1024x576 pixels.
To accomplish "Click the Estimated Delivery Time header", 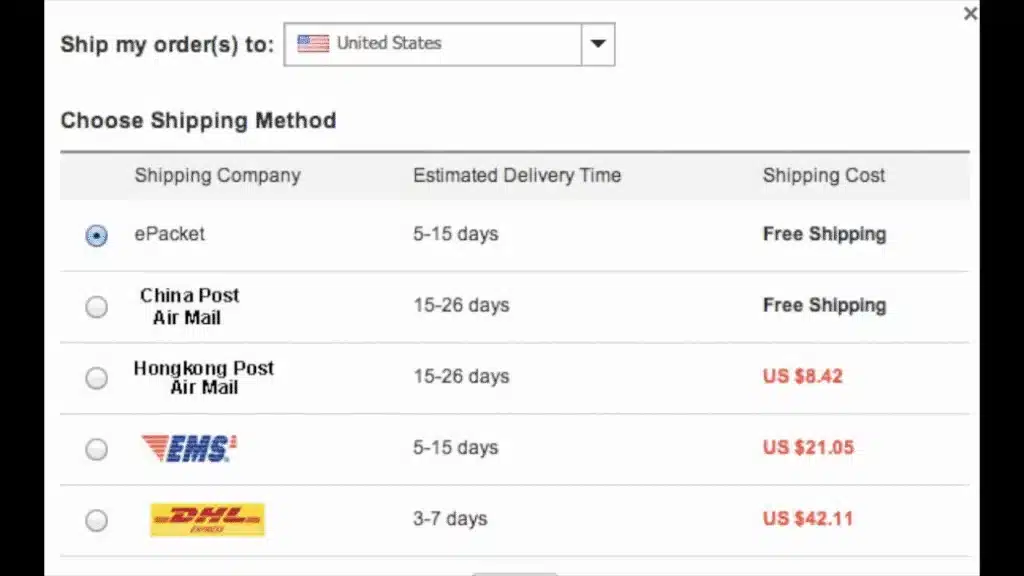I will coord(516,175).
